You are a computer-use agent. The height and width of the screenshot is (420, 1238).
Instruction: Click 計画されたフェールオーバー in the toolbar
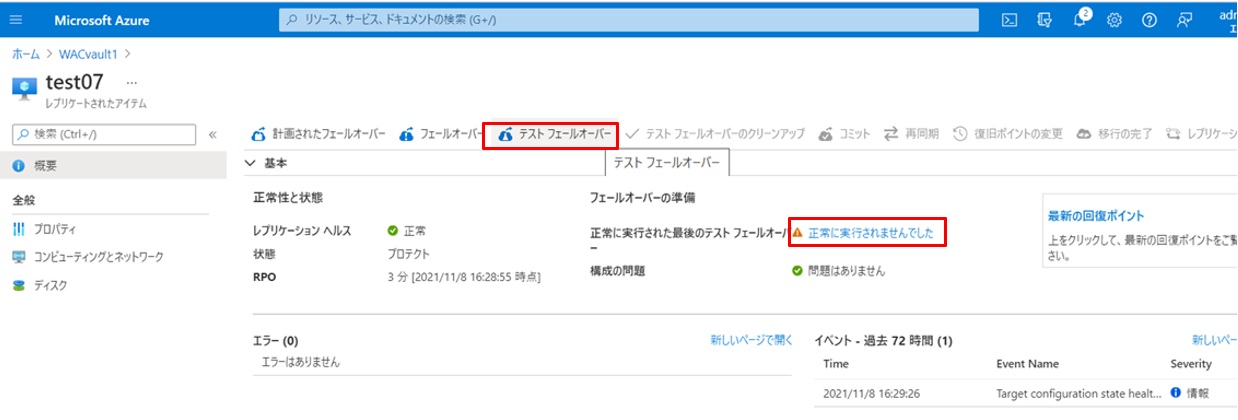[x=318, y=135]
